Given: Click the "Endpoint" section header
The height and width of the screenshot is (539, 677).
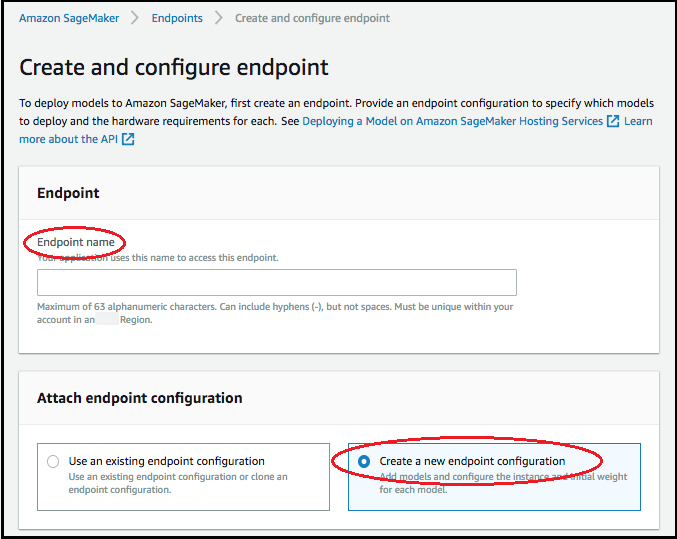Looking at the screenshot, I should pos(68,193).
